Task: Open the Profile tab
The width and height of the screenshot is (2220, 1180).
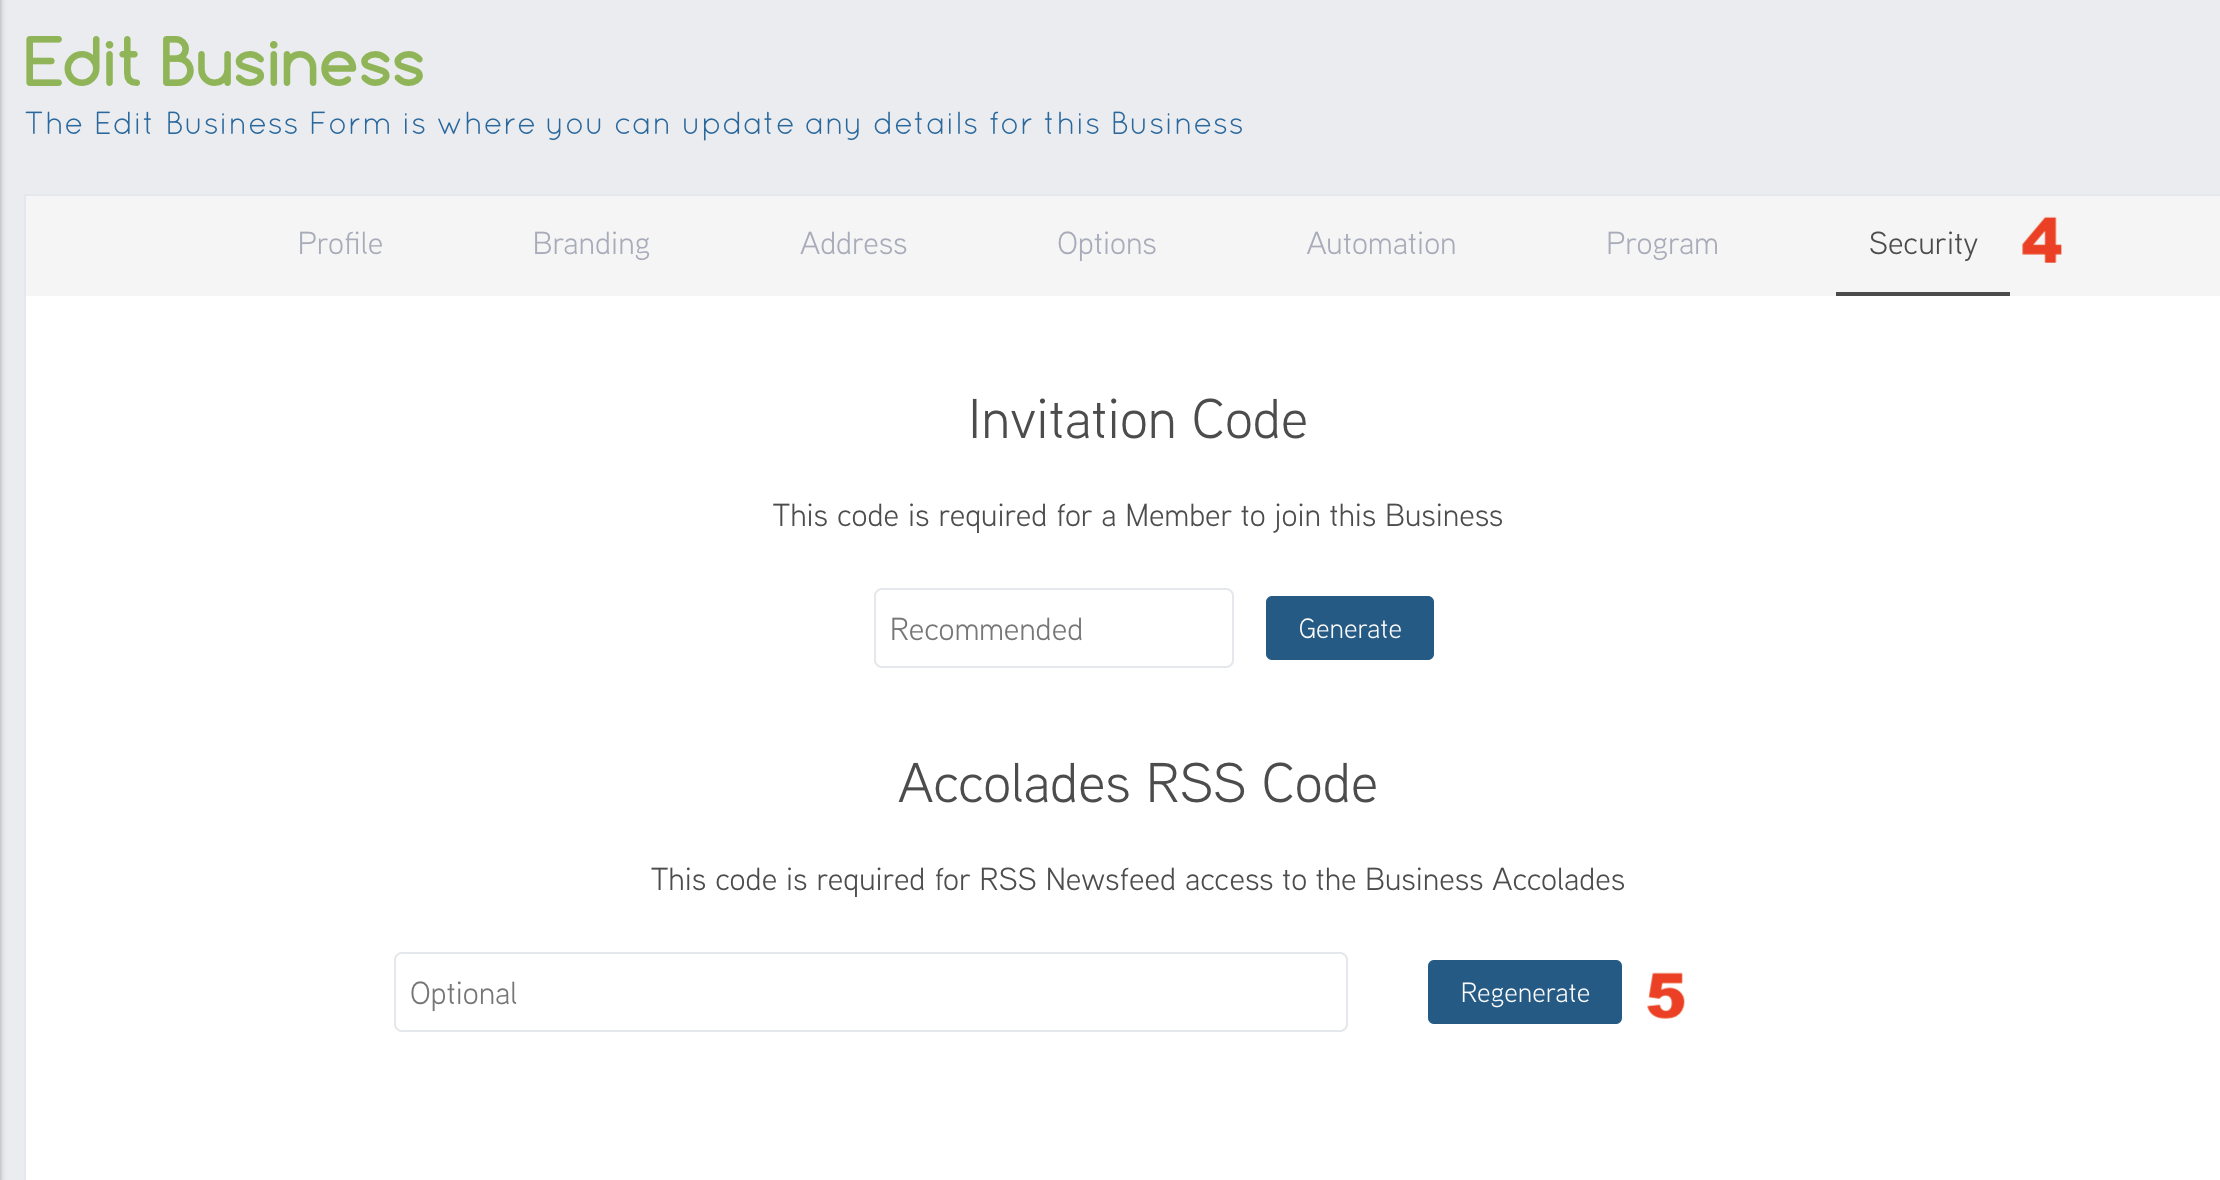Action: [340, 244]
